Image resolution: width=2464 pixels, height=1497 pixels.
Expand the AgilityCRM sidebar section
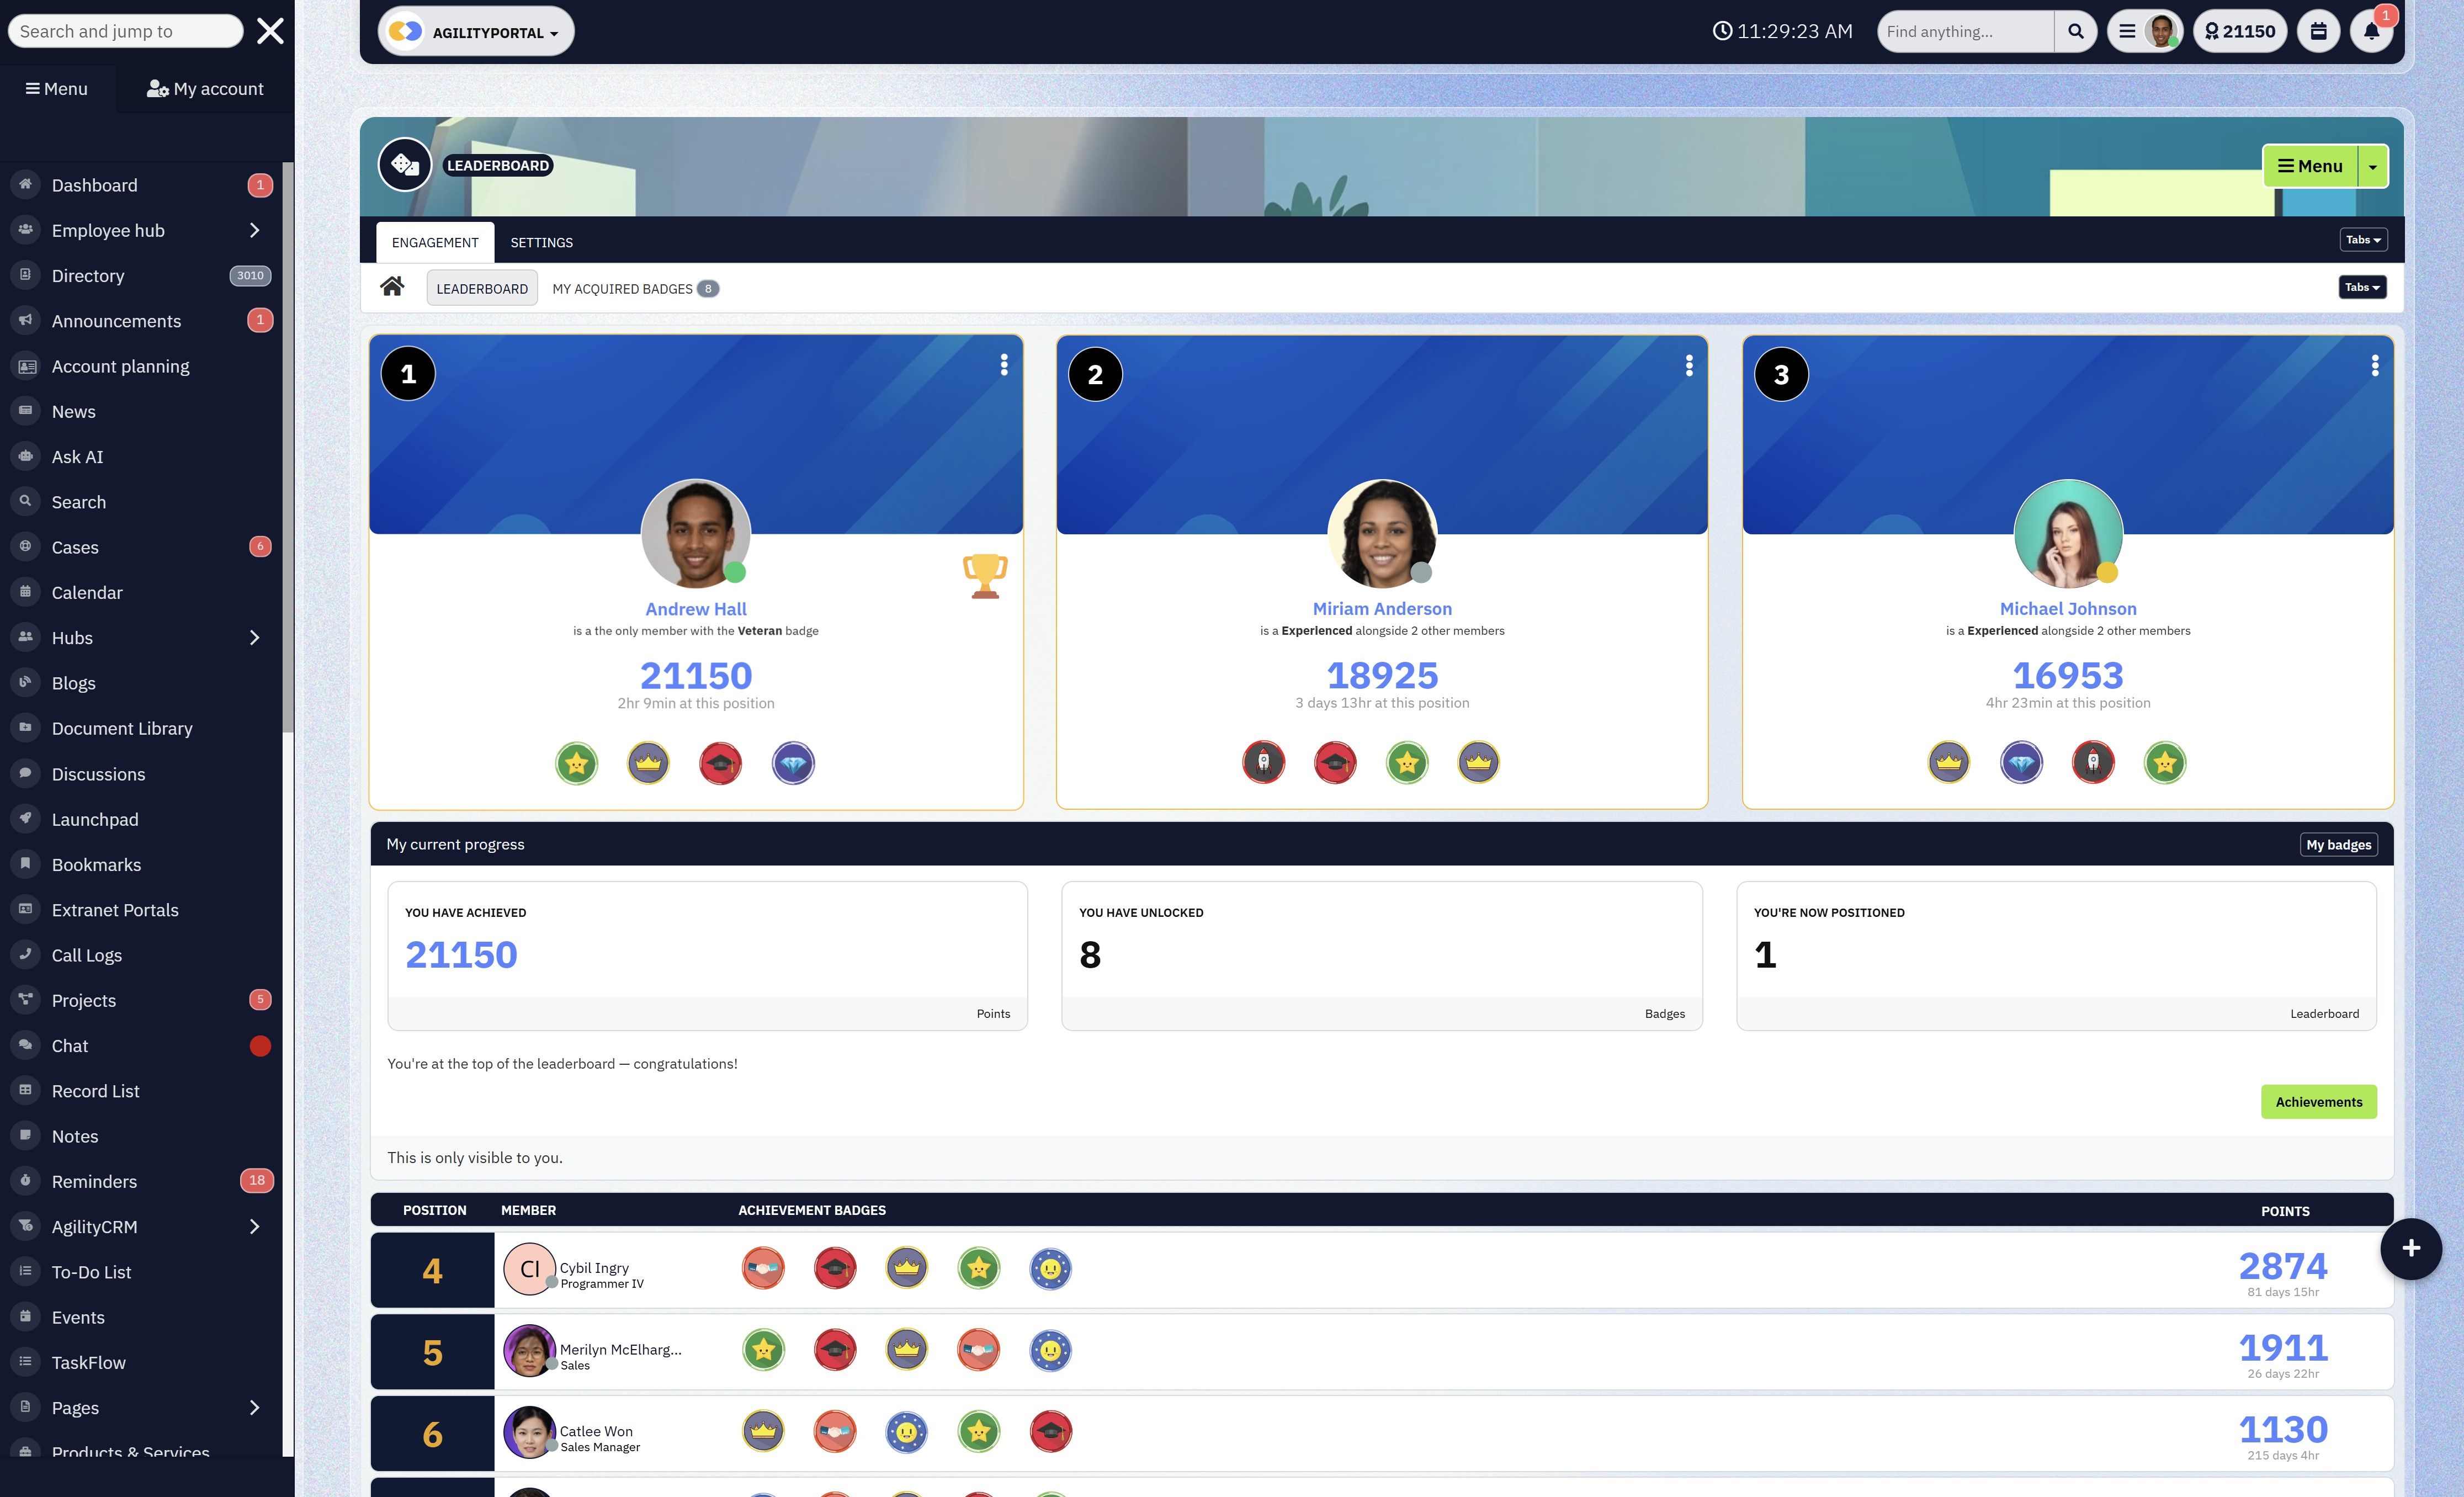pyautogui.click(x=254, y=1227)
